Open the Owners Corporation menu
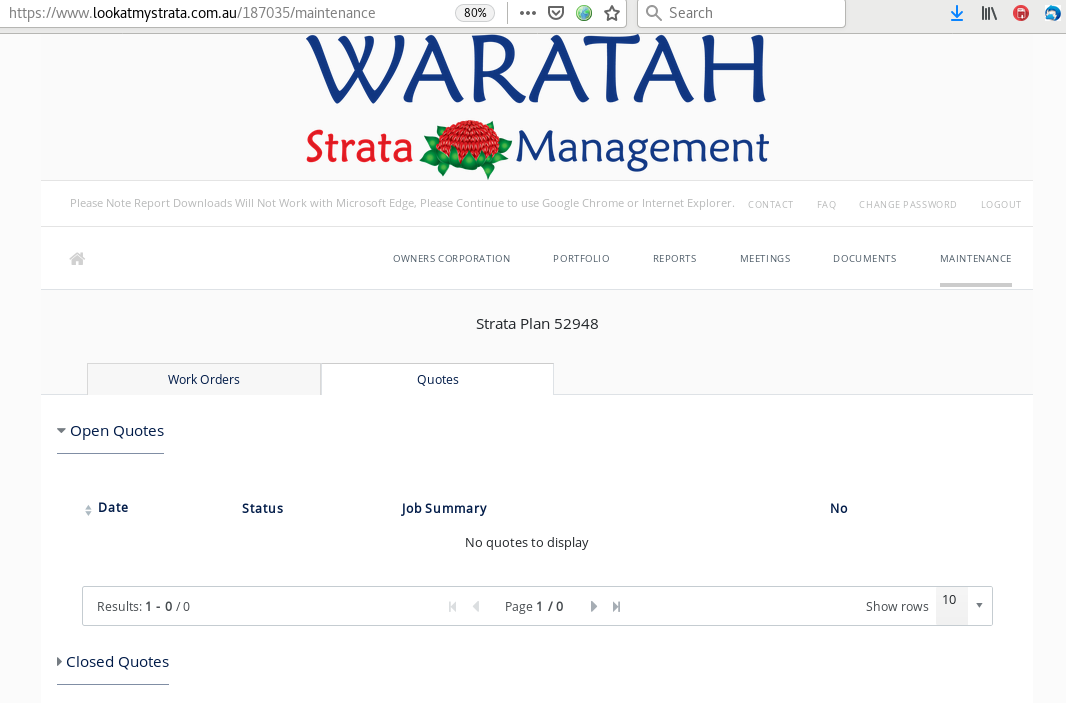 451,258
